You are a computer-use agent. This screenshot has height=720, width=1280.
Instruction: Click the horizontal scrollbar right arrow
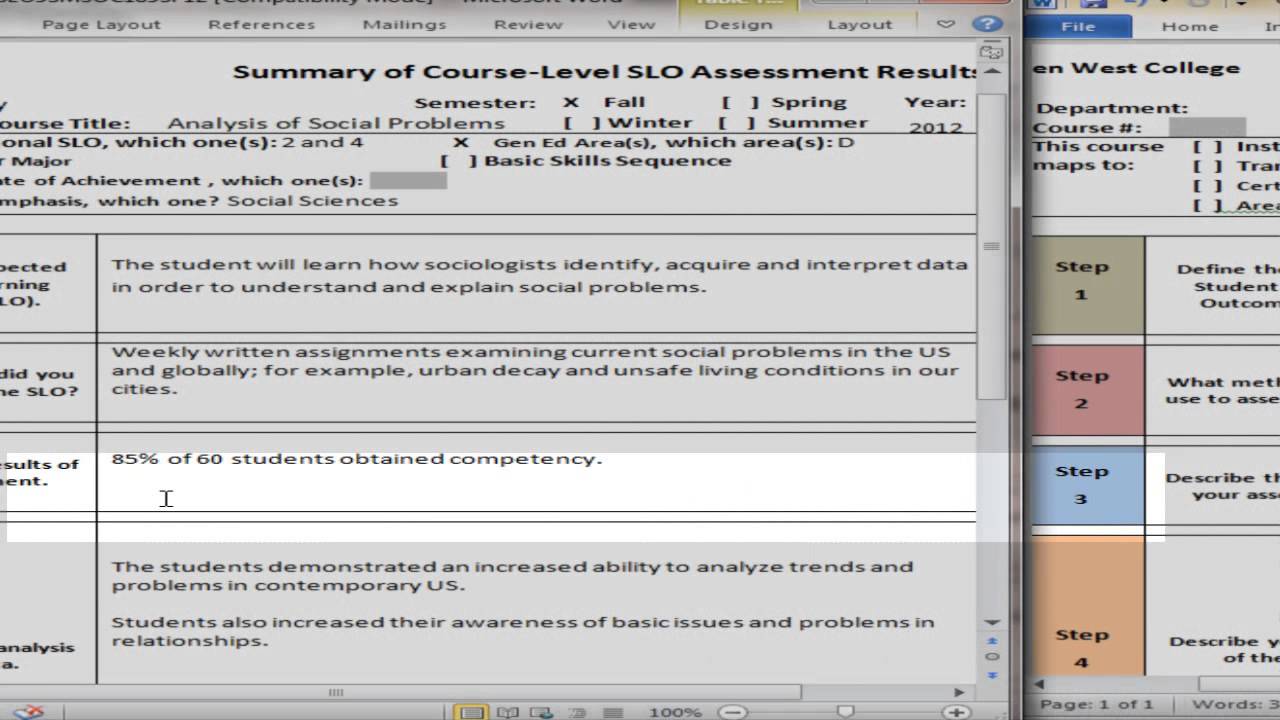click(959, 692)
